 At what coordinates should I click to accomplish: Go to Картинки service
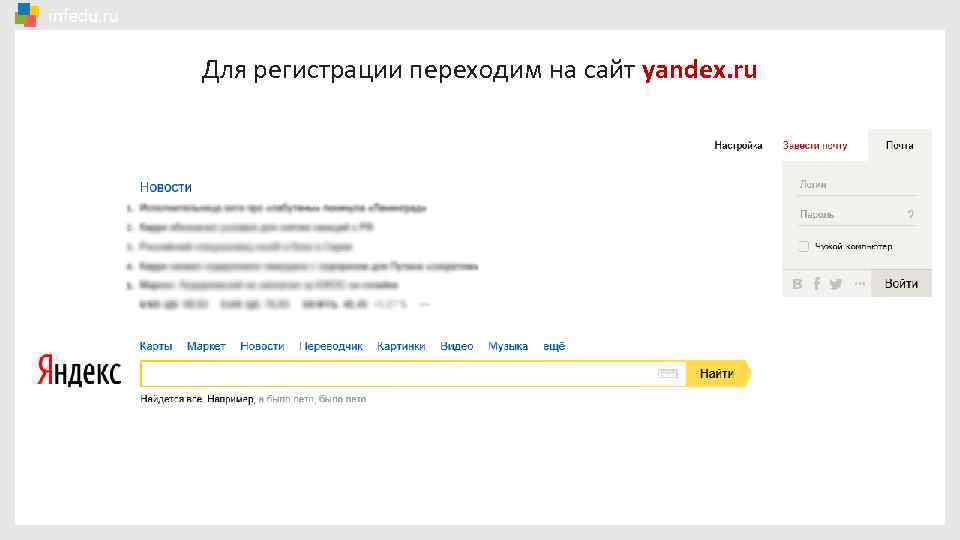401,346
